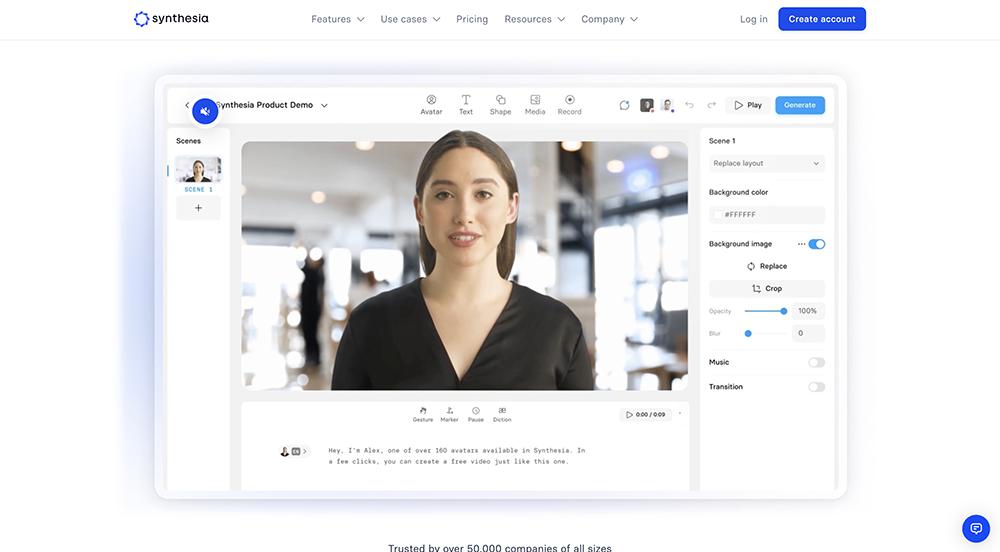Open the Media tool
The height and width of the screenshot is (552, 1000).
coord(535,105)
